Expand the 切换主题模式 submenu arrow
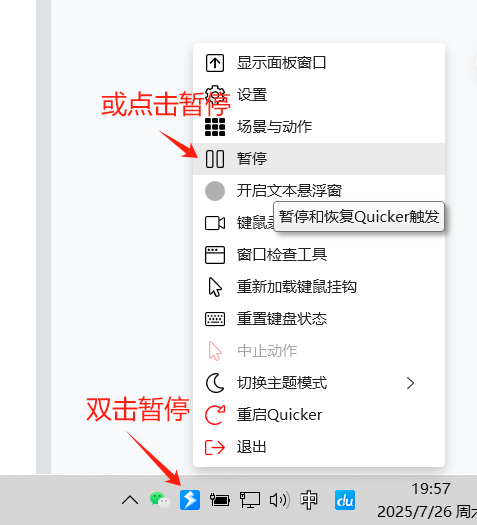 (x=410, y=383)
